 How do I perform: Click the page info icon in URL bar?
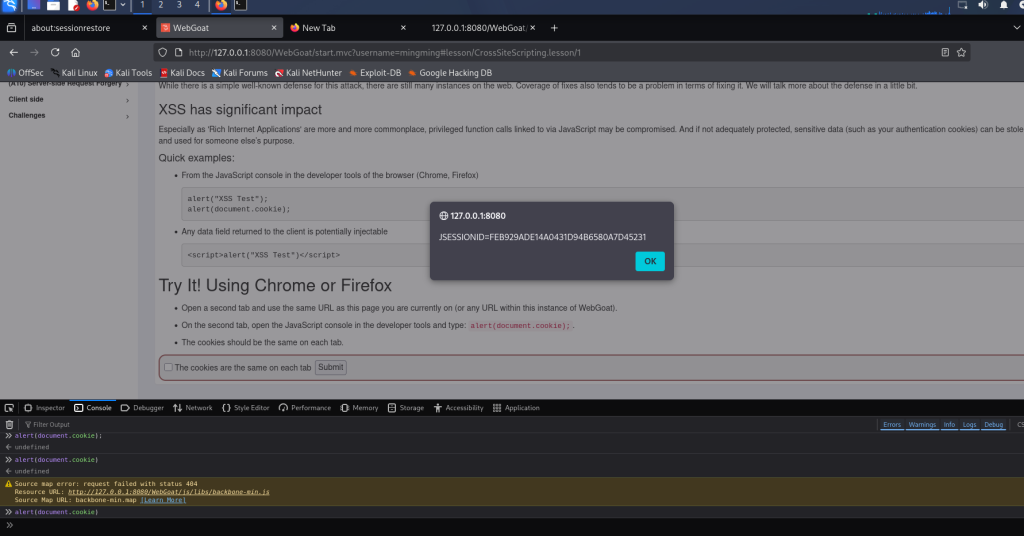pos(178,52)
